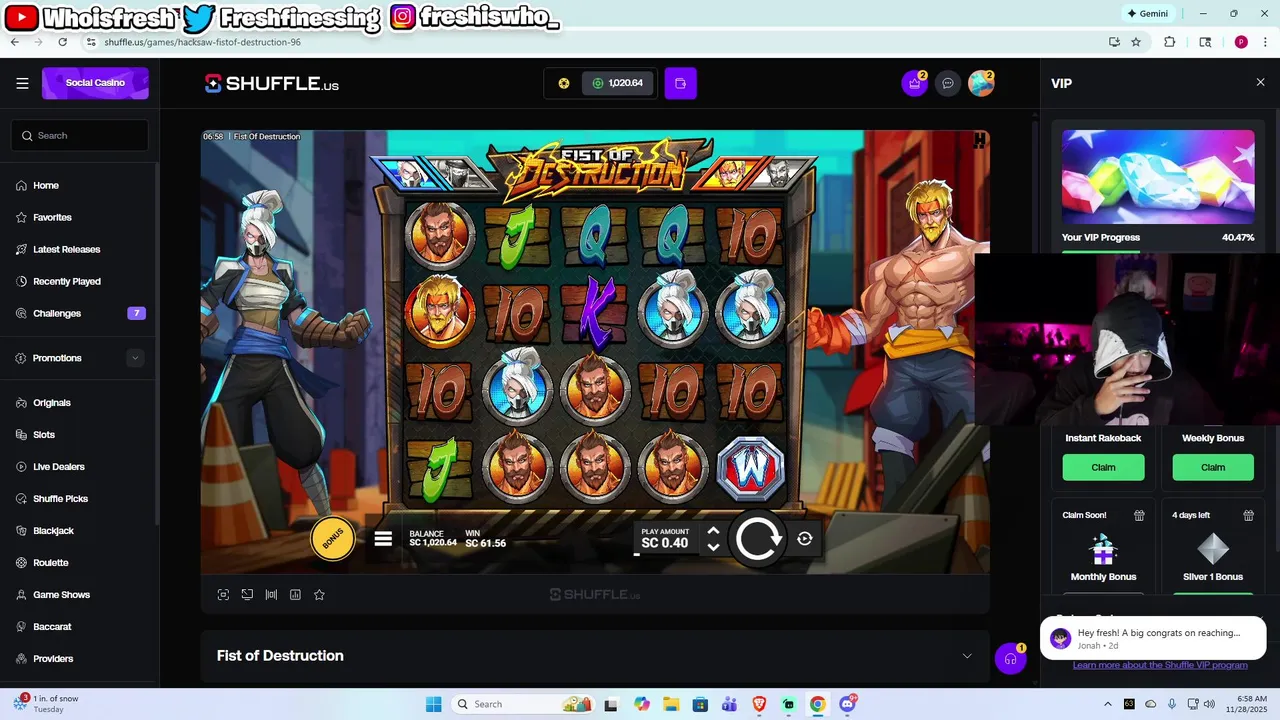Toggle theater mode under the game

(247, 594)
